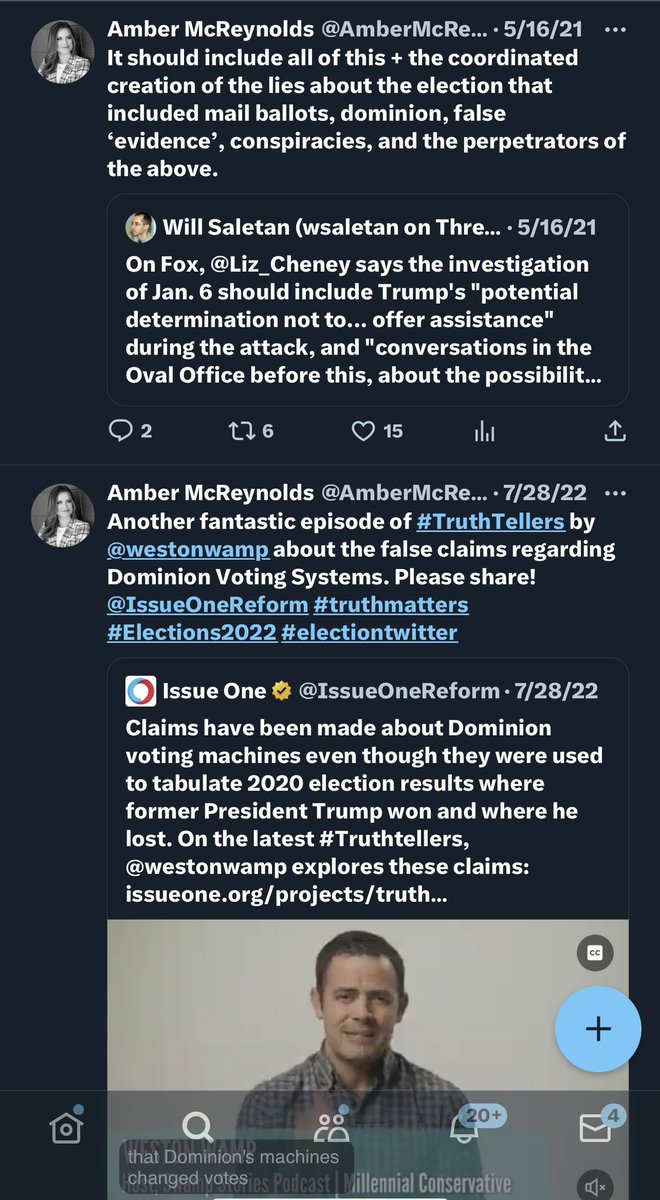660x1200 pixels.
Task: Like the tweet with 15 likes
Action: [x=362, y=431]
